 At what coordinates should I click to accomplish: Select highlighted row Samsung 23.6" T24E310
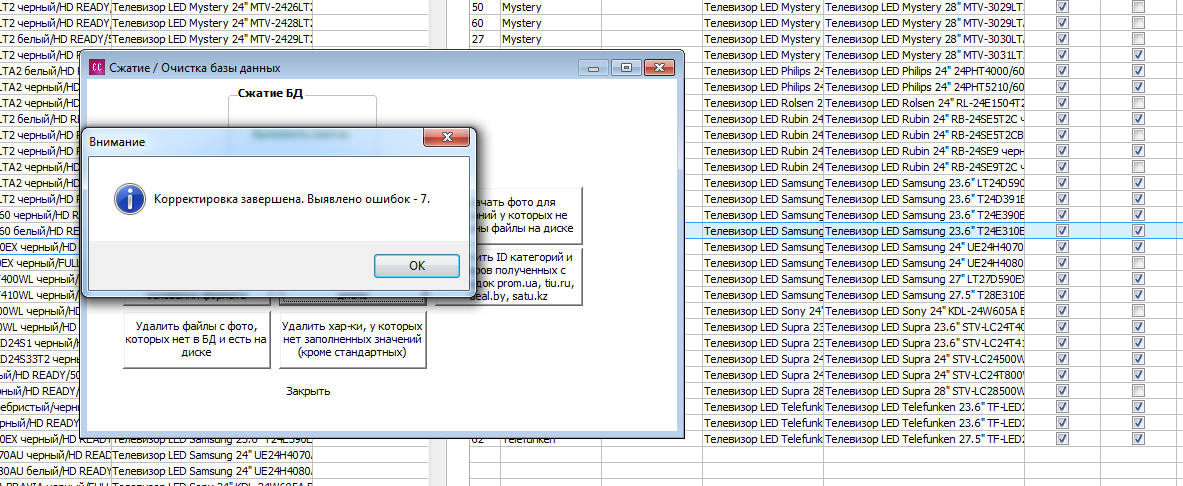click(924, 230)
